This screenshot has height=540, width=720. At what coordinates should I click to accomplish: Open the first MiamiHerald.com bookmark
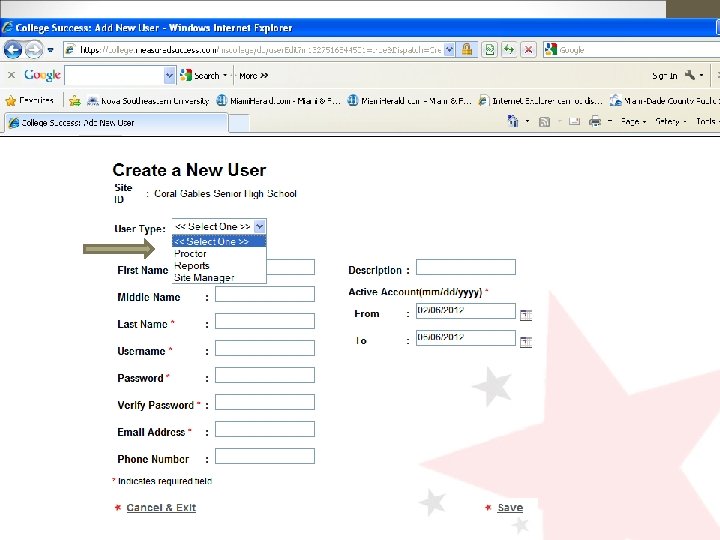coord(278,101)
